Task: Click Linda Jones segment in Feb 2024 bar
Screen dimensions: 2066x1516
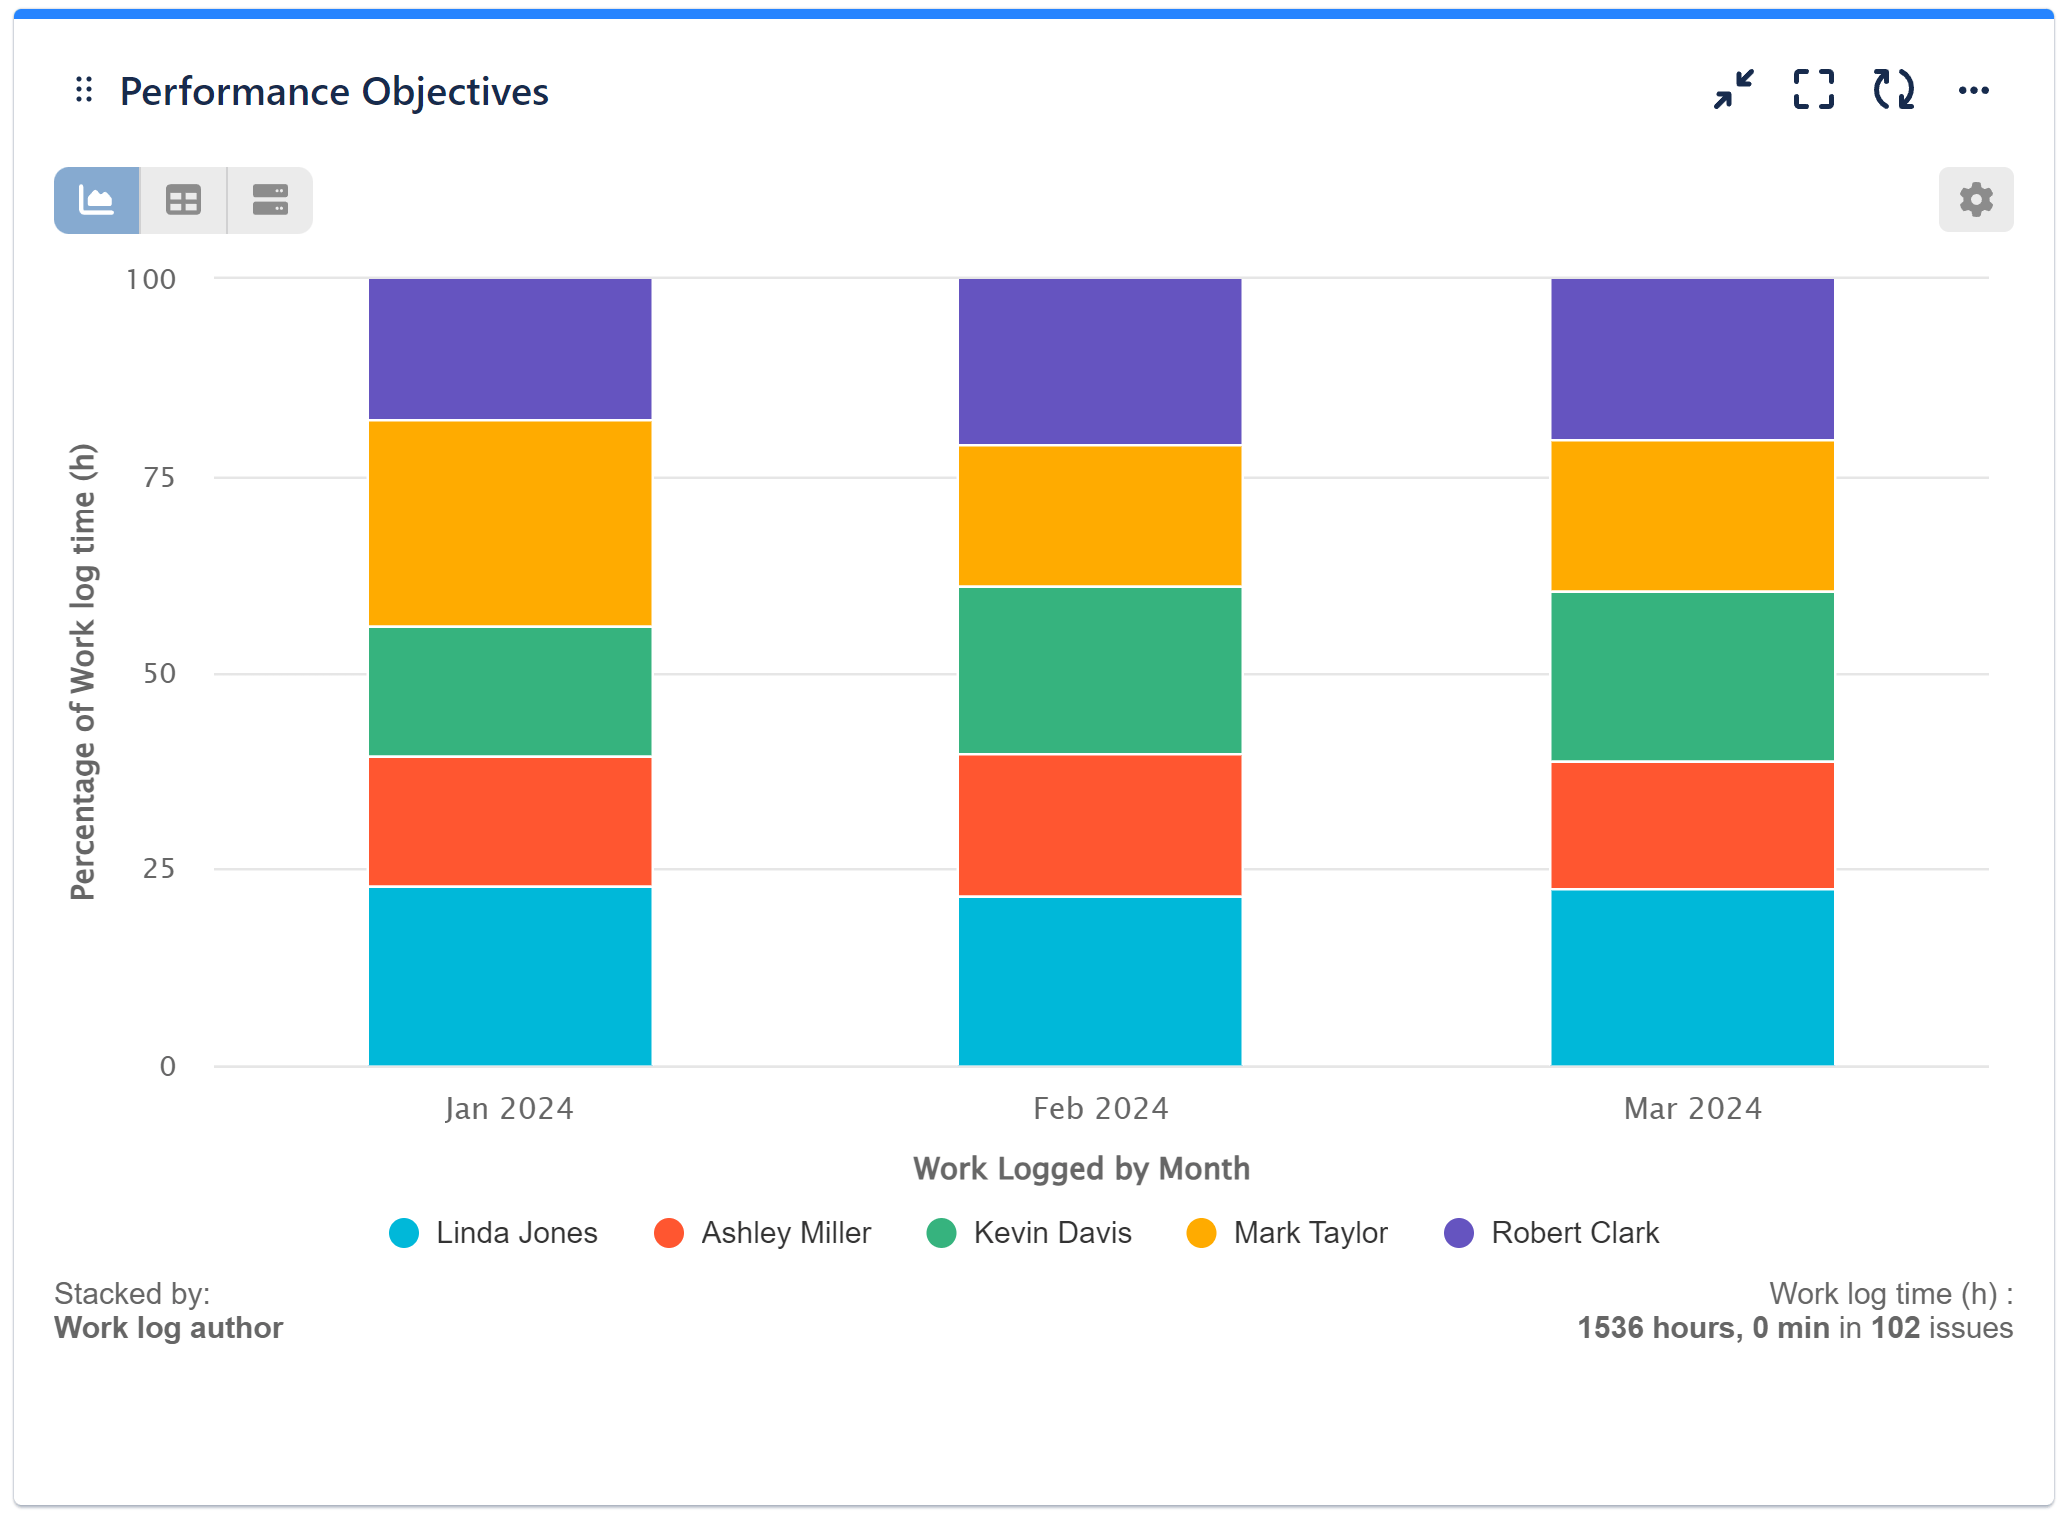Action: [1099, 980]
